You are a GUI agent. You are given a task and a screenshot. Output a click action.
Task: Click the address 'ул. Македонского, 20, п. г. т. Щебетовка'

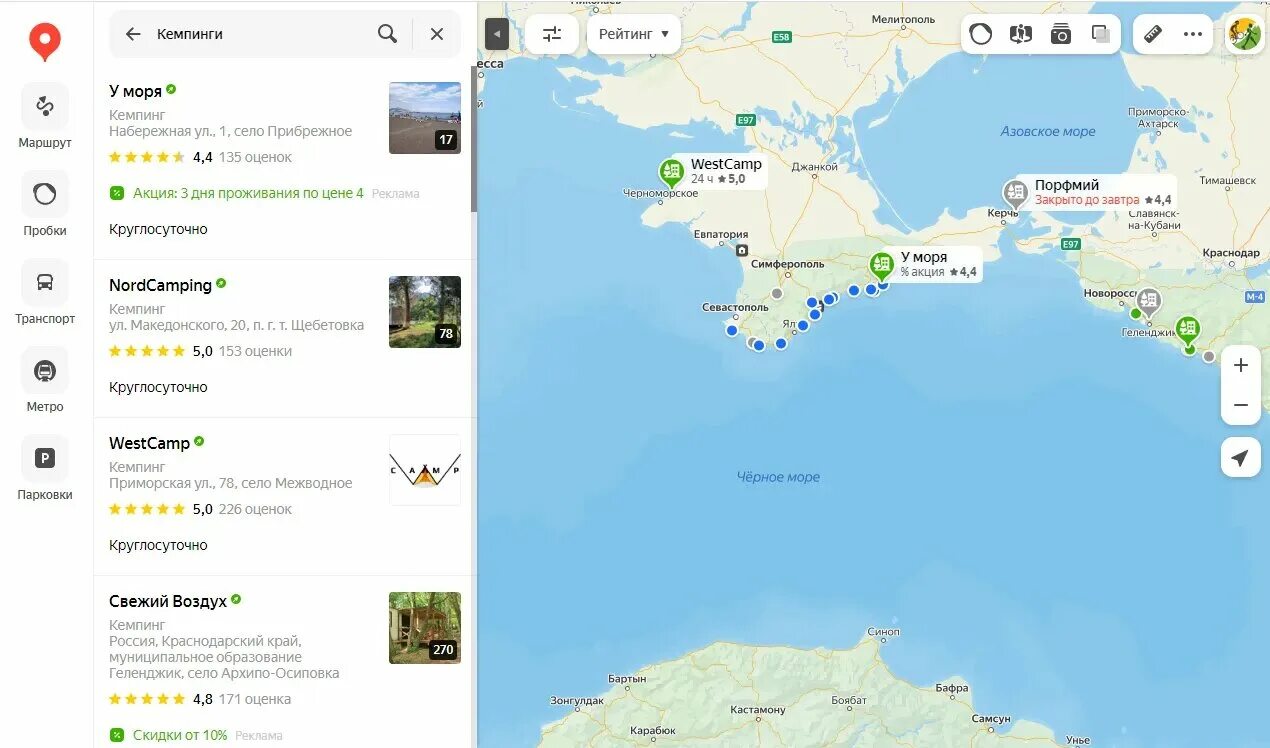(x=237, y=325)
